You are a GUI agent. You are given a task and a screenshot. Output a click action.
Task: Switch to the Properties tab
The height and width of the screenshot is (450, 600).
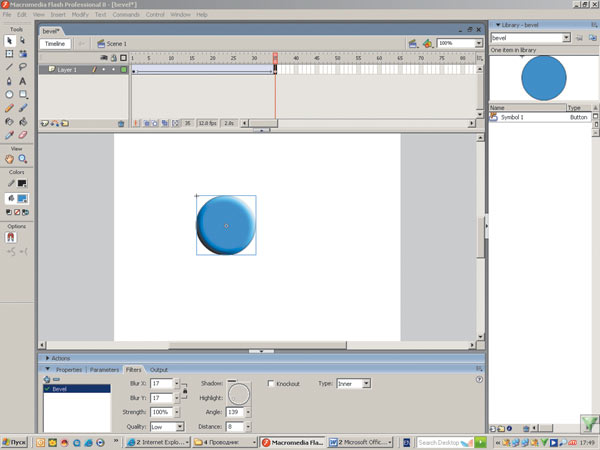click(x=68, y=369)
